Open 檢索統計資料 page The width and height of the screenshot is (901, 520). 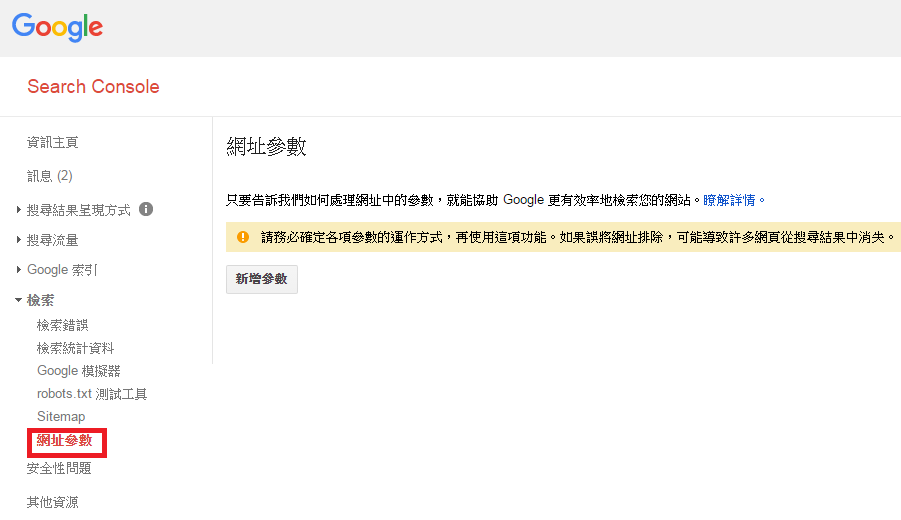coord(75,348)
